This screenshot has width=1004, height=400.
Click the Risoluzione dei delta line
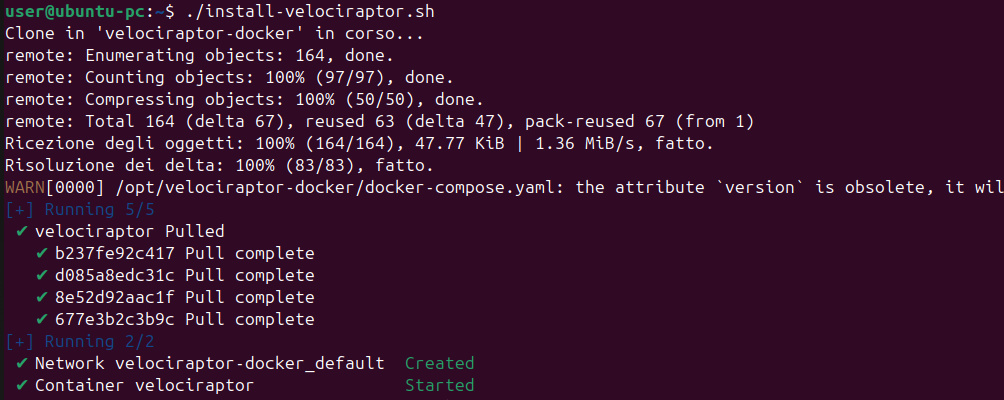220,166
